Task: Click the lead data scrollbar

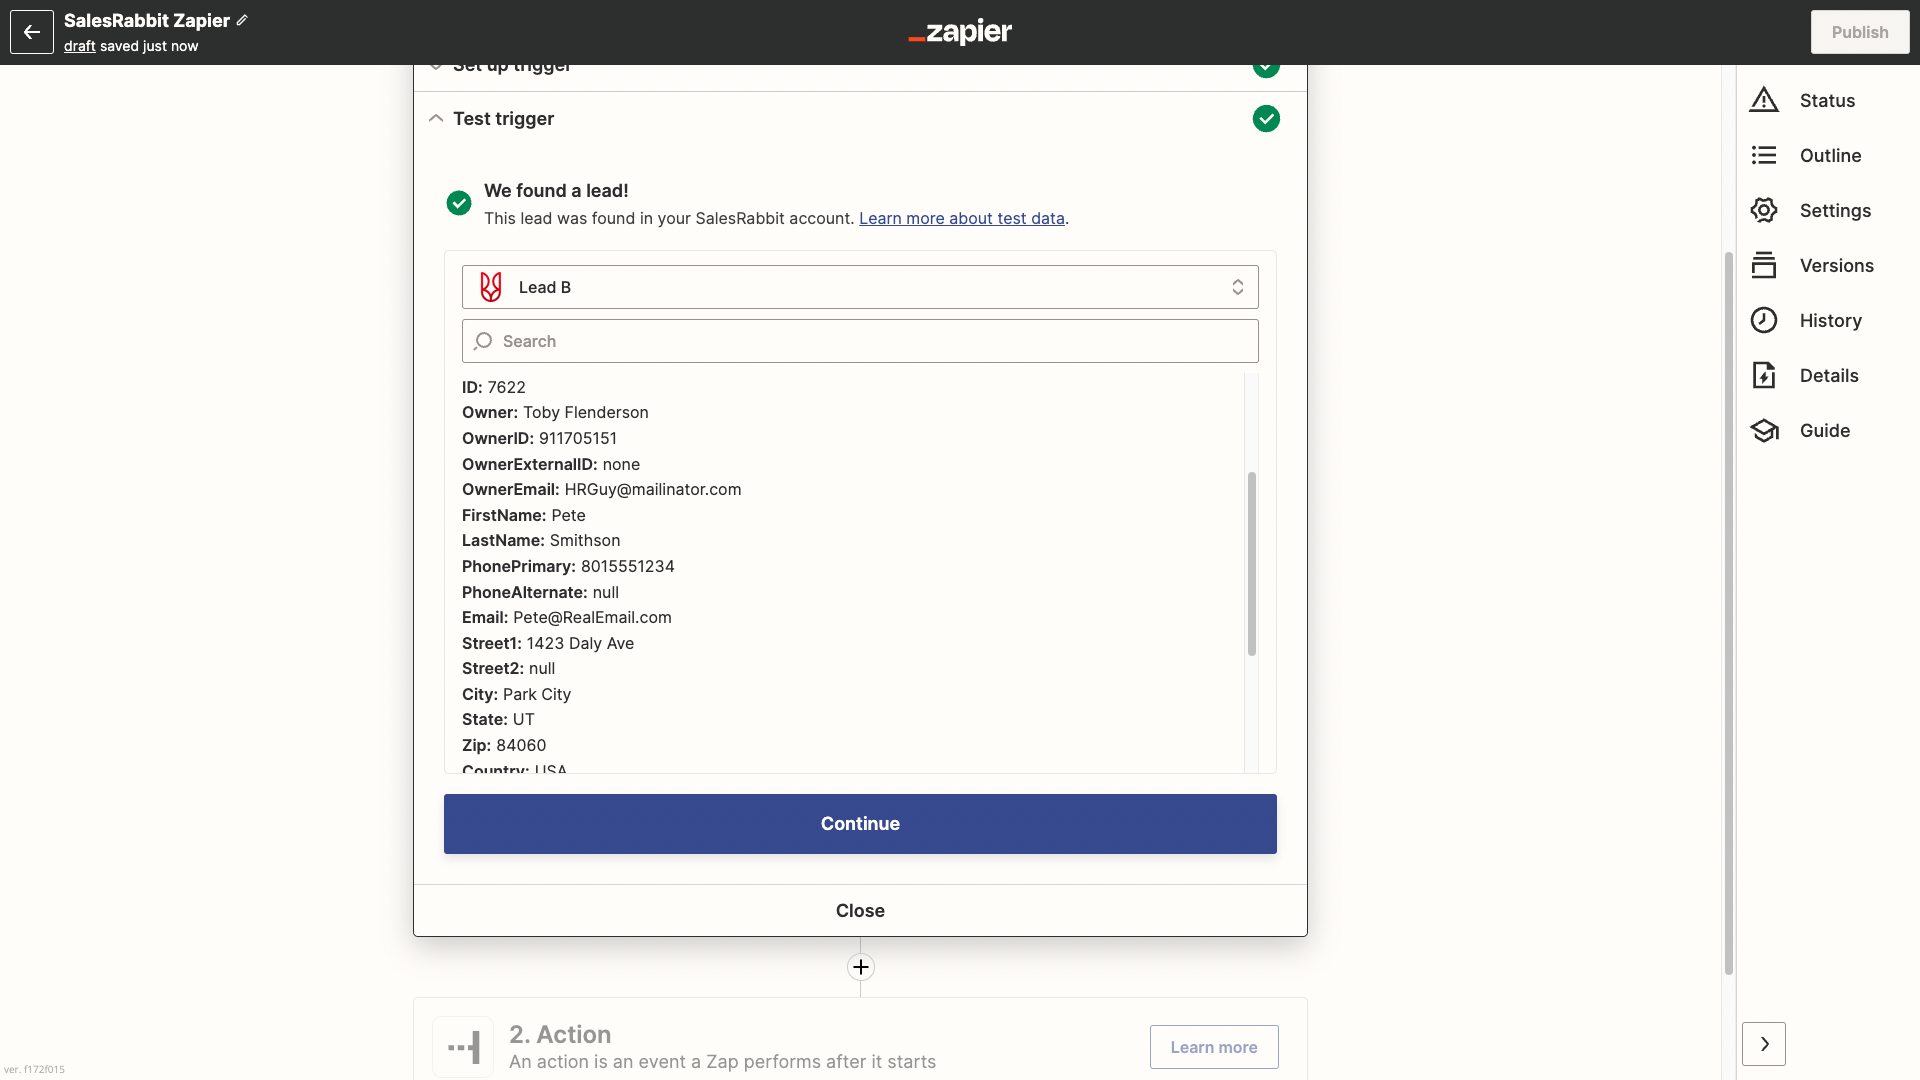Action: click(1251, 564)
